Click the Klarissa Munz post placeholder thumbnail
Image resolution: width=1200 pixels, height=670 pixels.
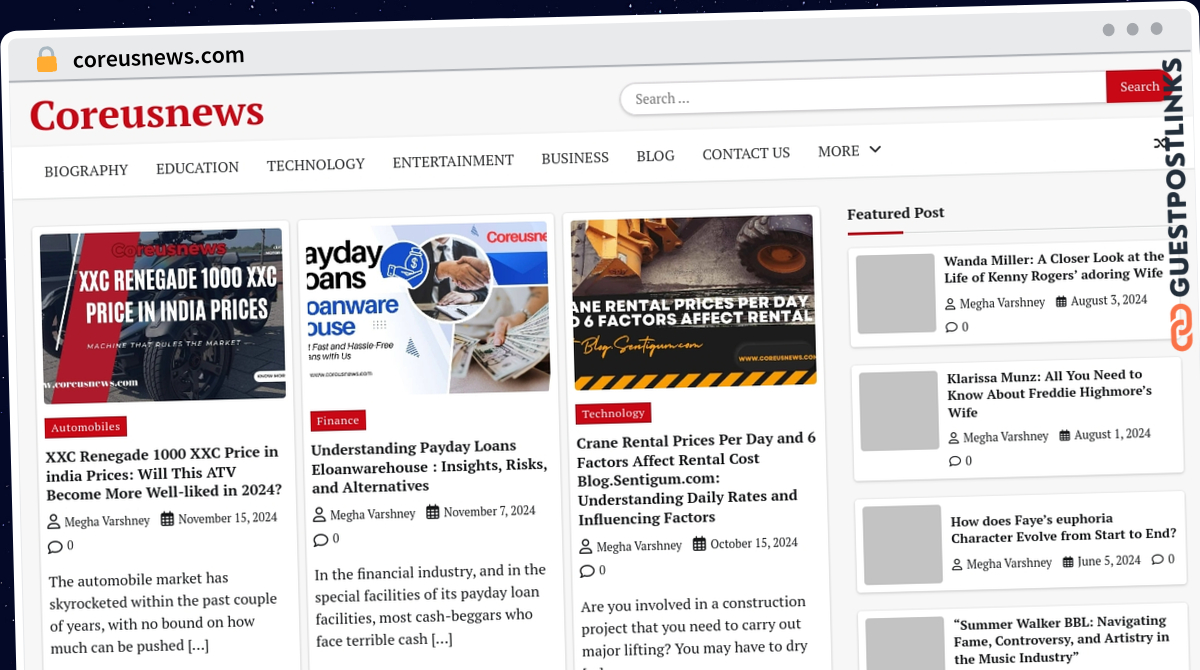899,411
